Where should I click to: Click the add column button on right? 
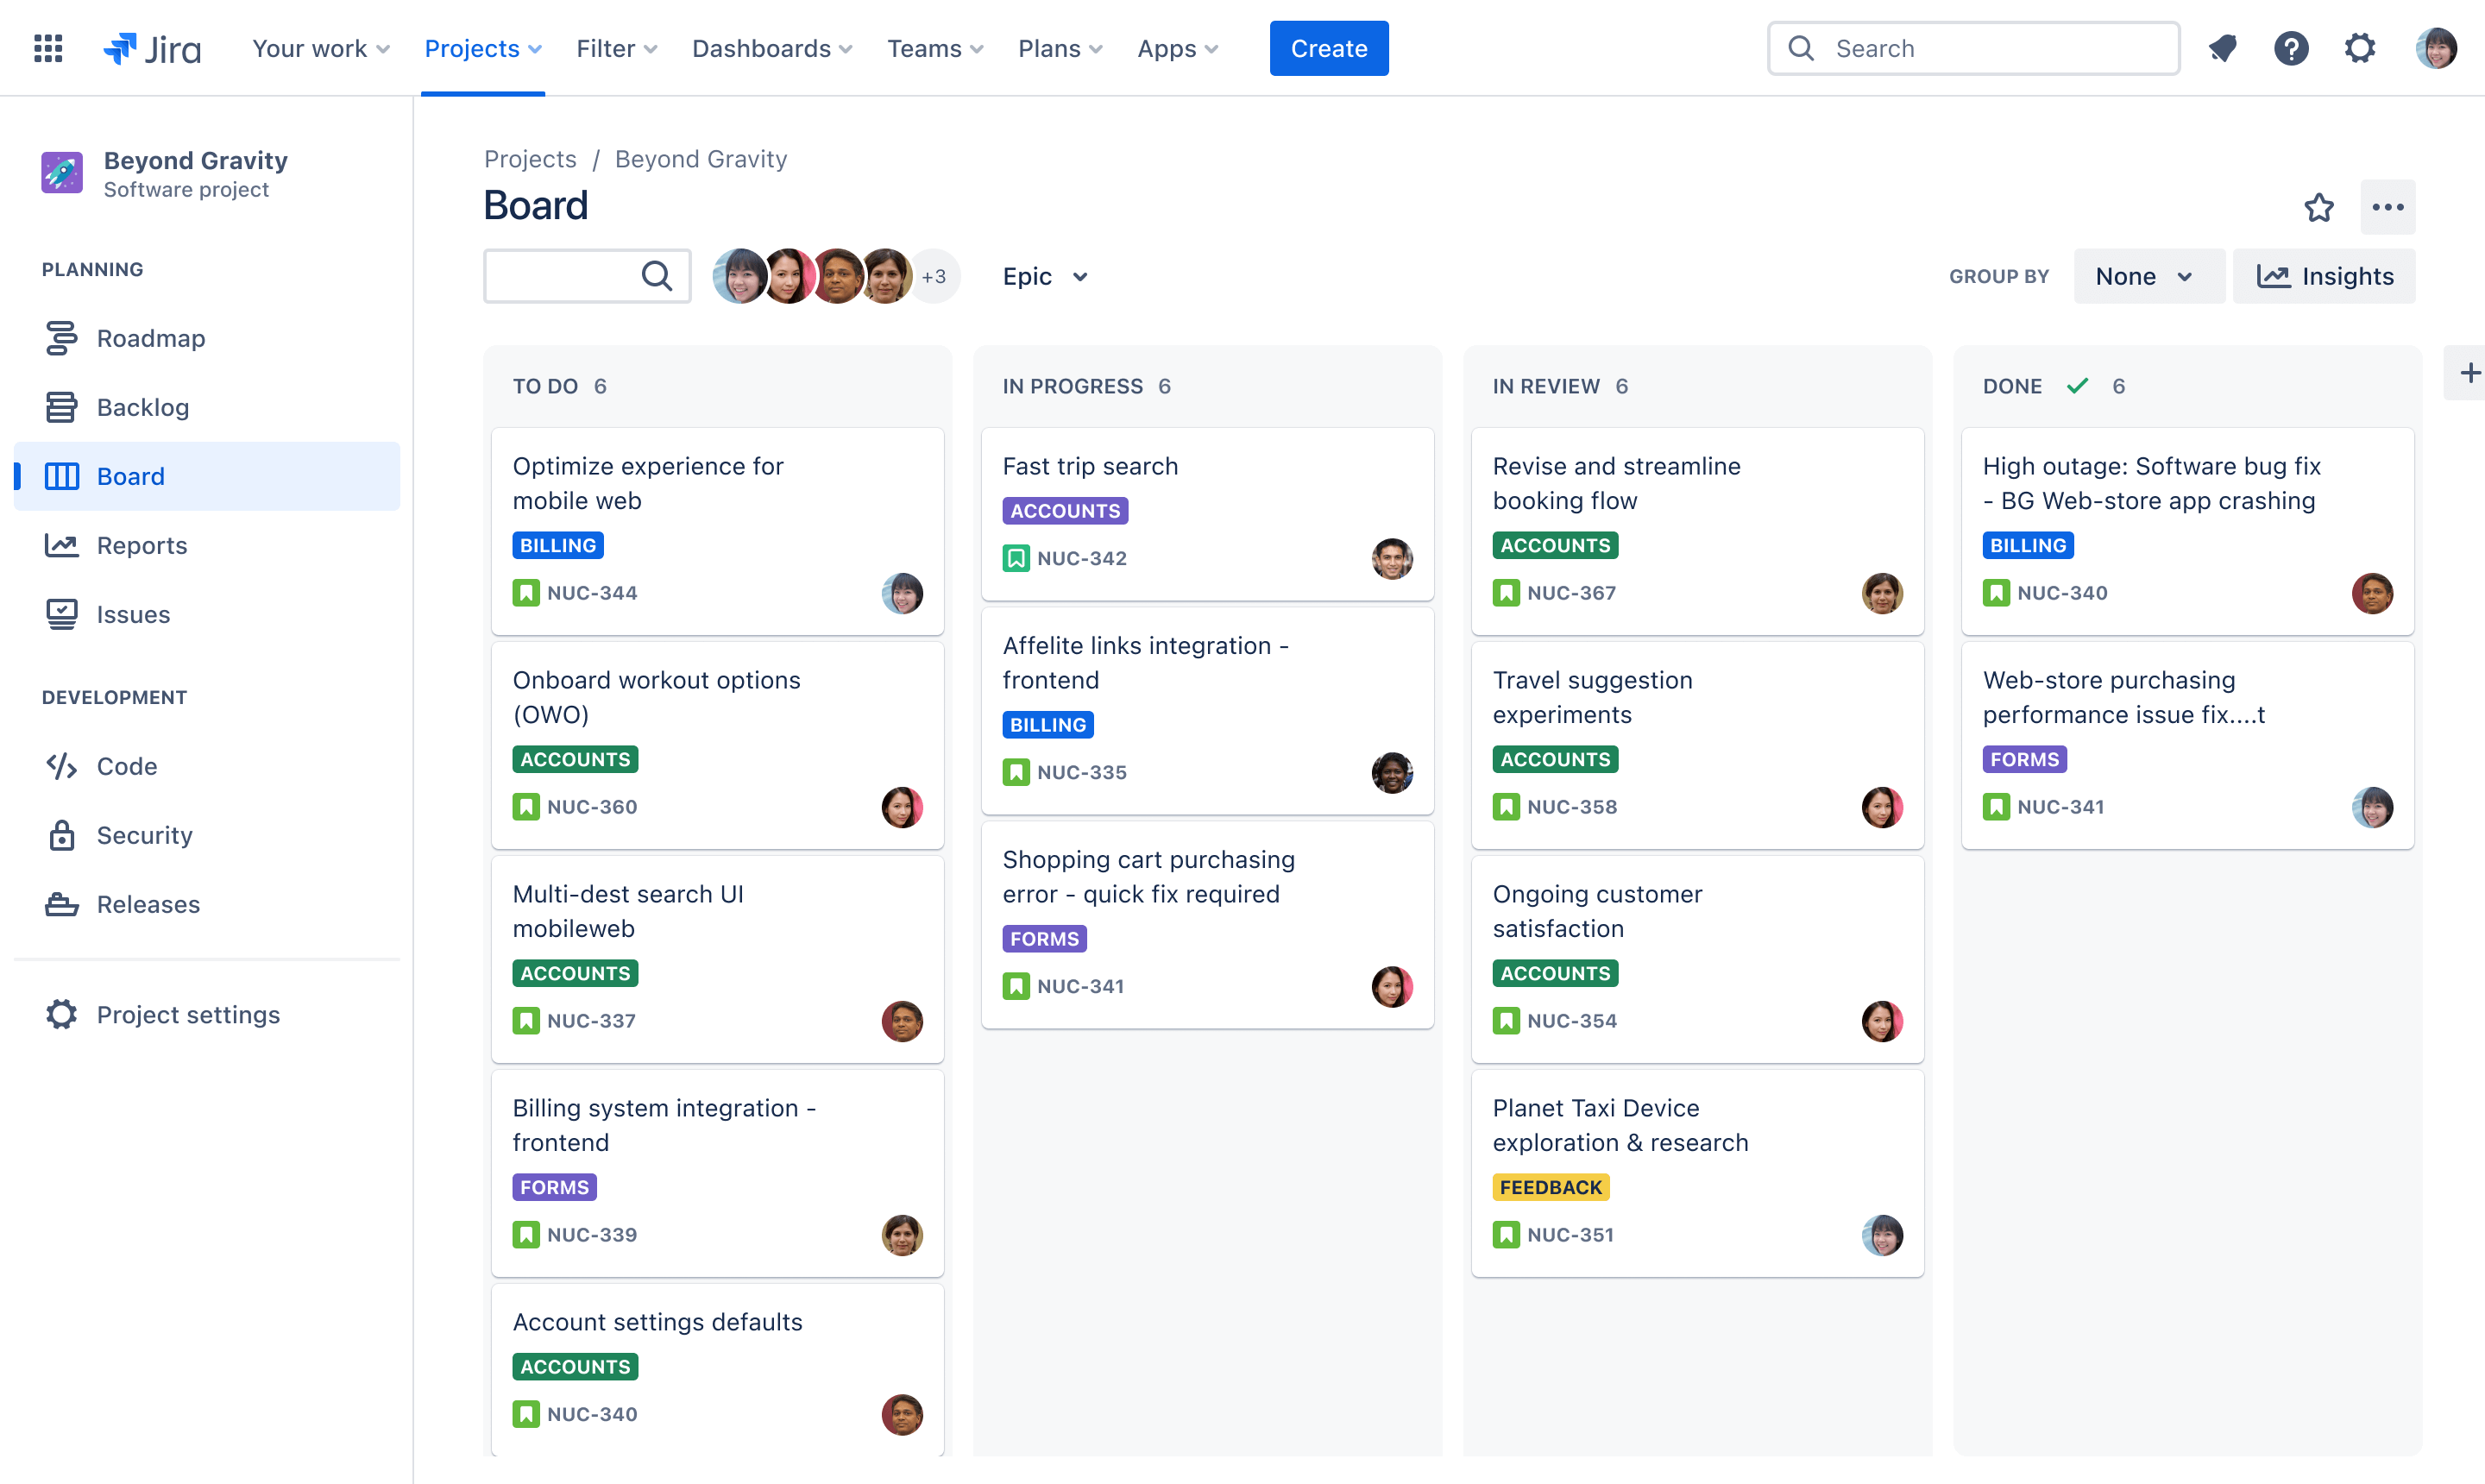2471,373
